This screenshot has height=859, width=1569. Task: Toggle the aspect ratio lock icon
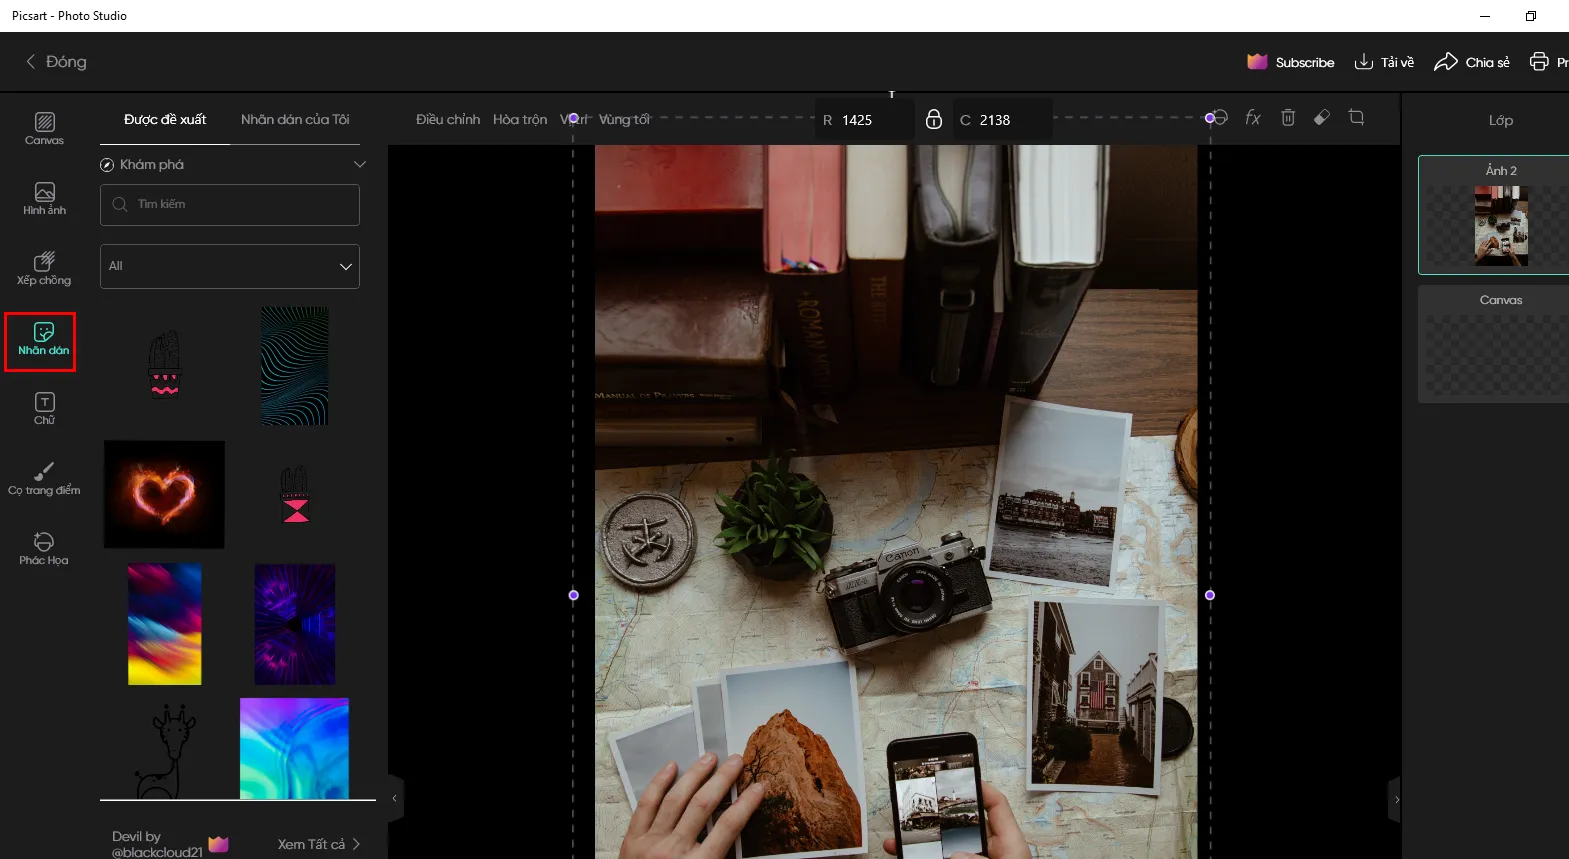point(933,119)
